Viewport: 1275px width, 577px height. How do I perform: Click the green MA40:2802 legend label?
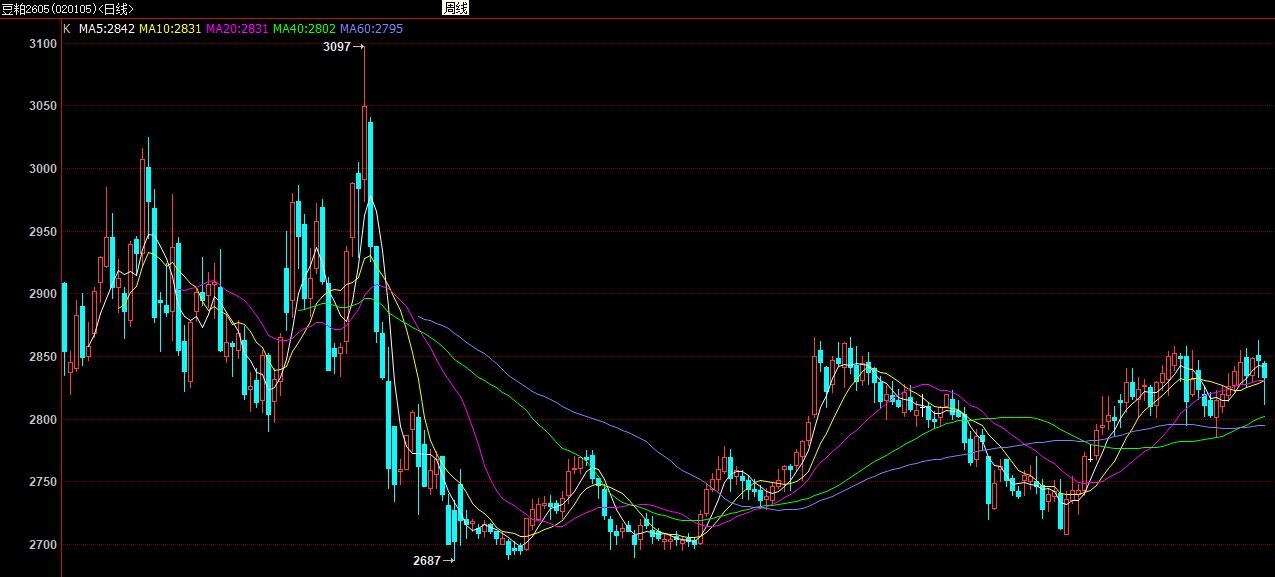(304, 29)
